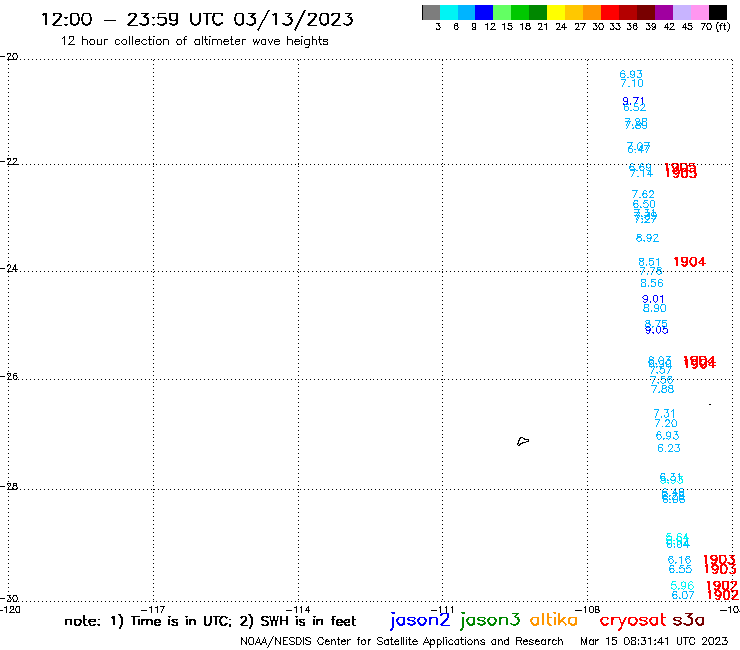Click the subtitle '12 hour collection of altimeter wave heights'
This screenshot has height=650, width=740.
(194, 41)
